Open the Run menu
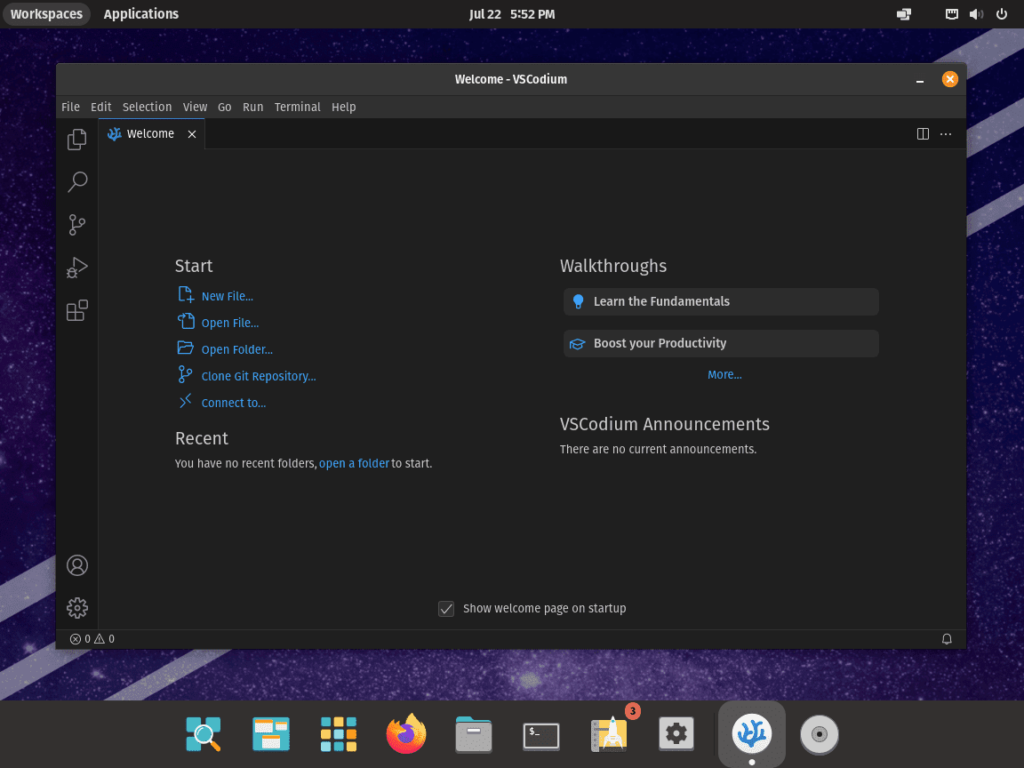 point(253,107)
